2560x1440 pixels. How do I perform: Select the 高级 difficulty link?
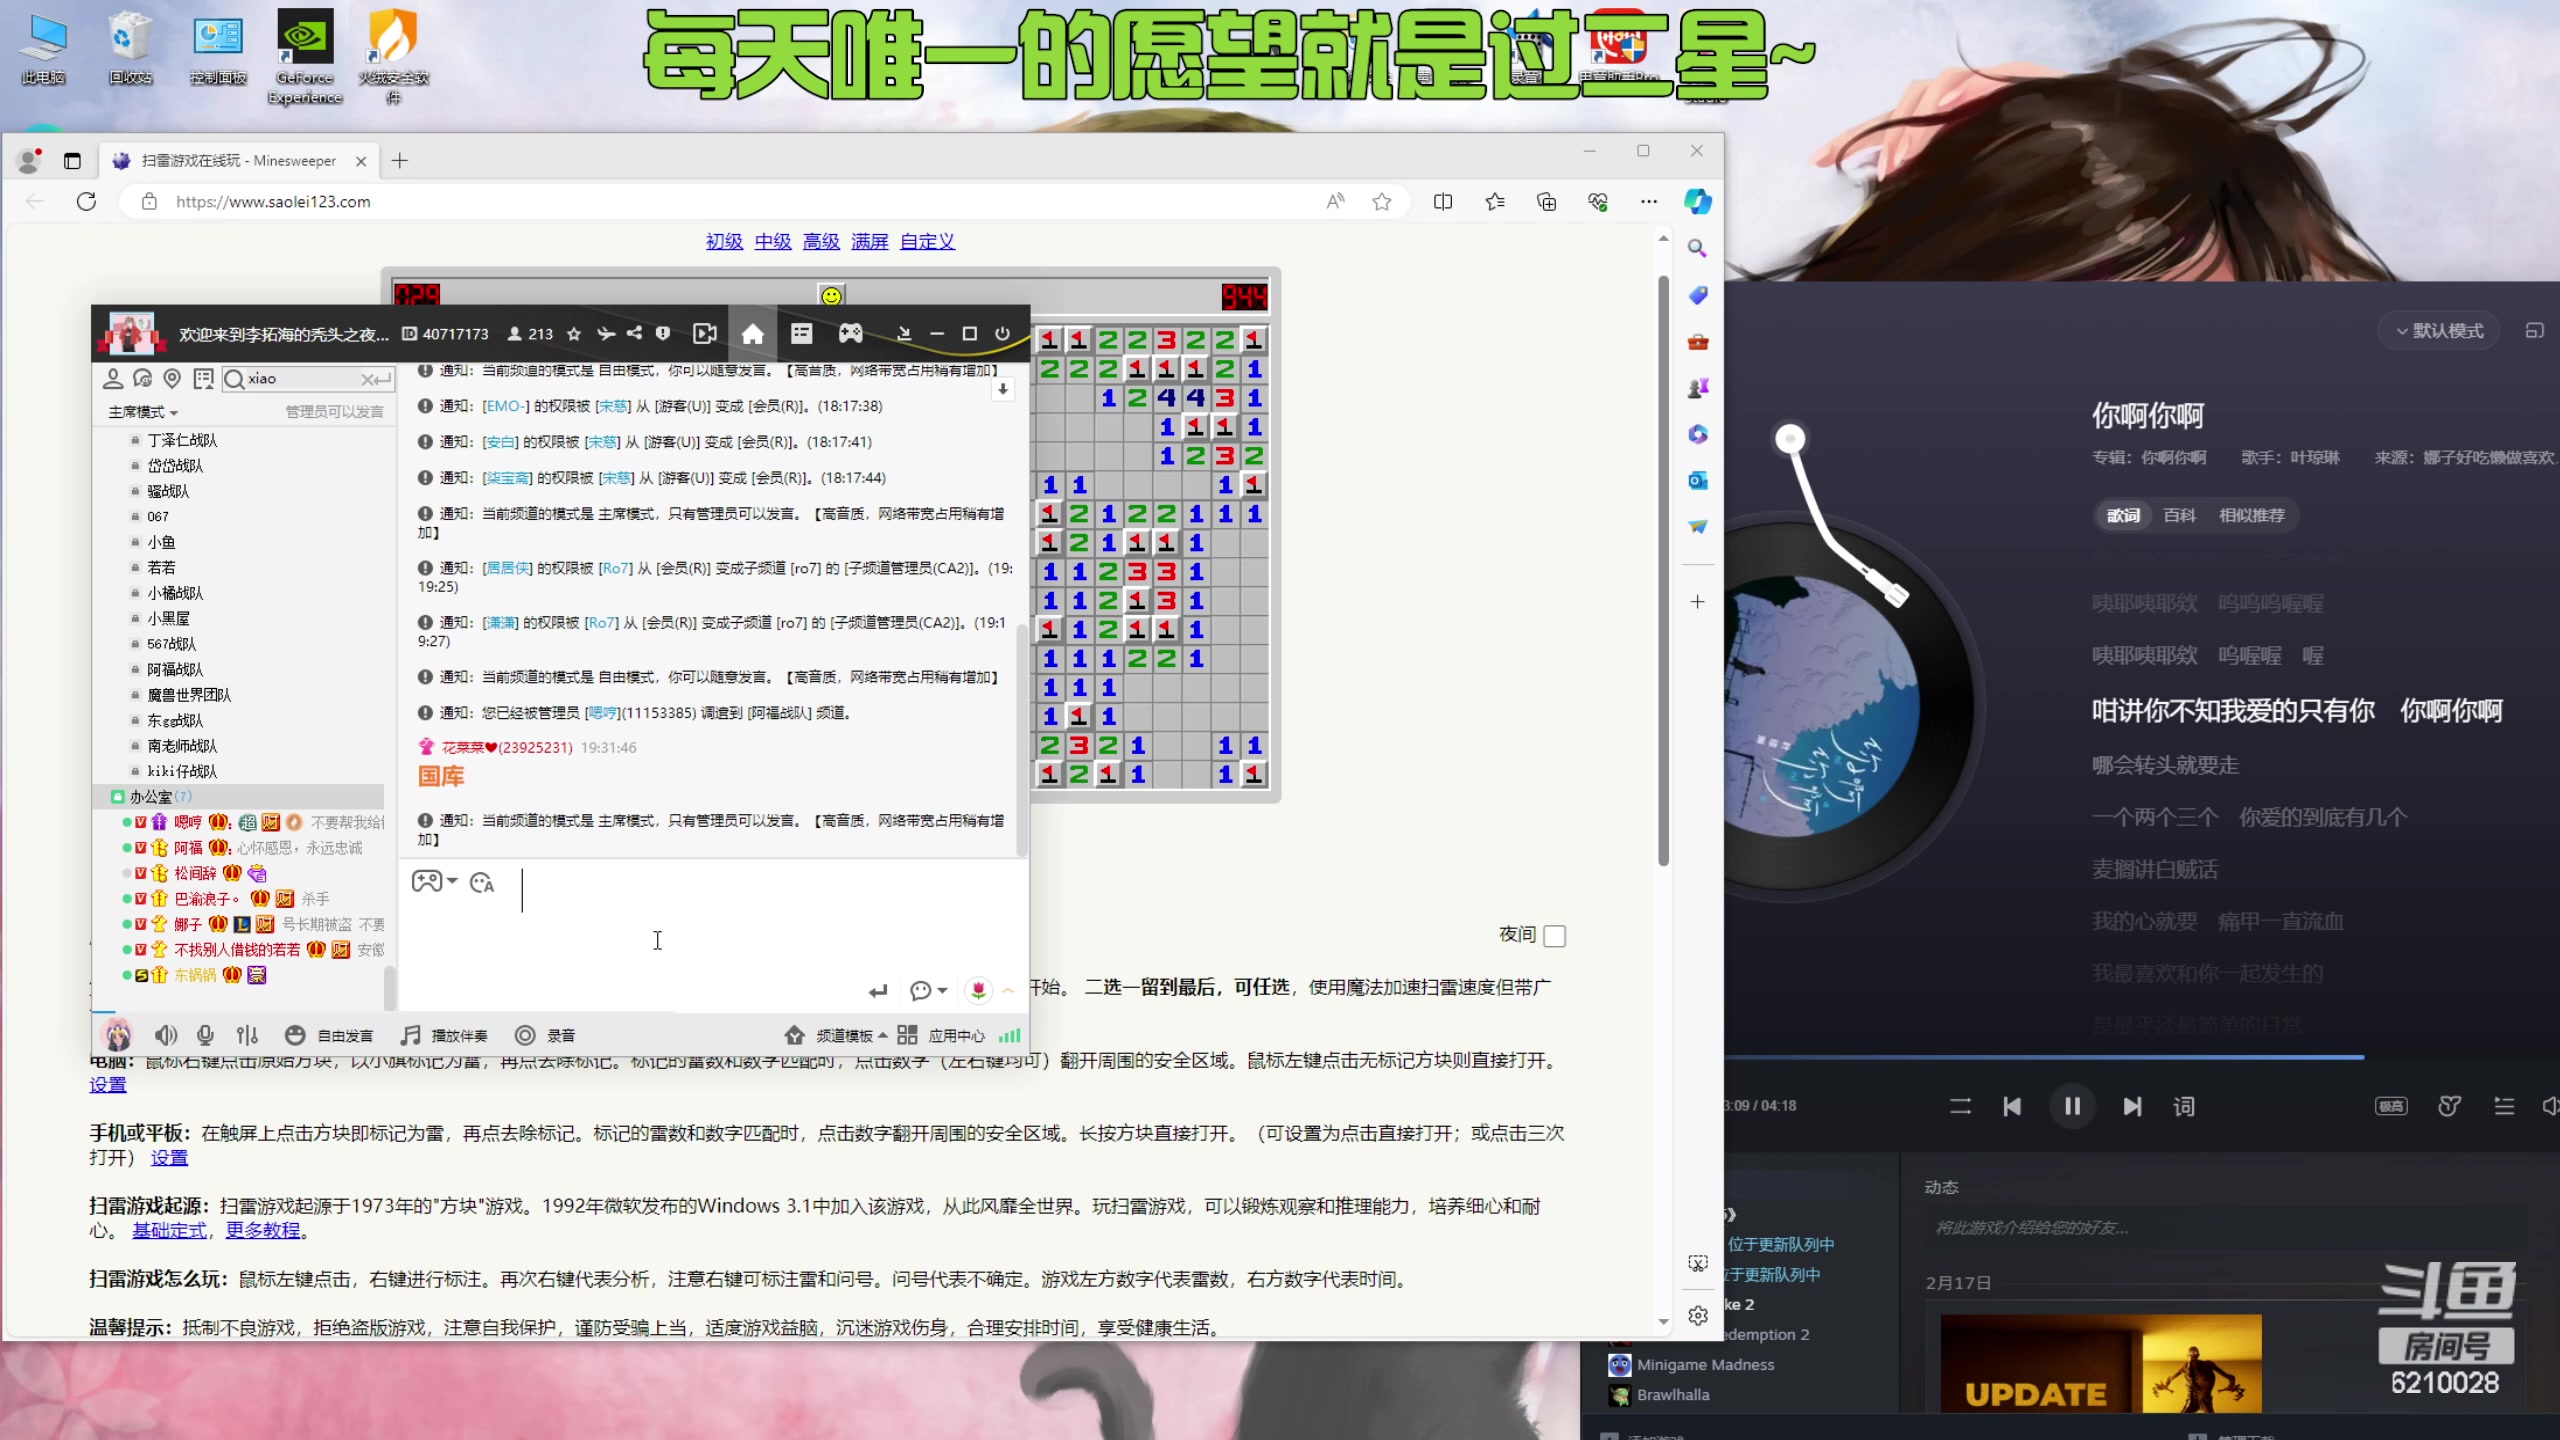pyautogui.click(x=821, y=242)
